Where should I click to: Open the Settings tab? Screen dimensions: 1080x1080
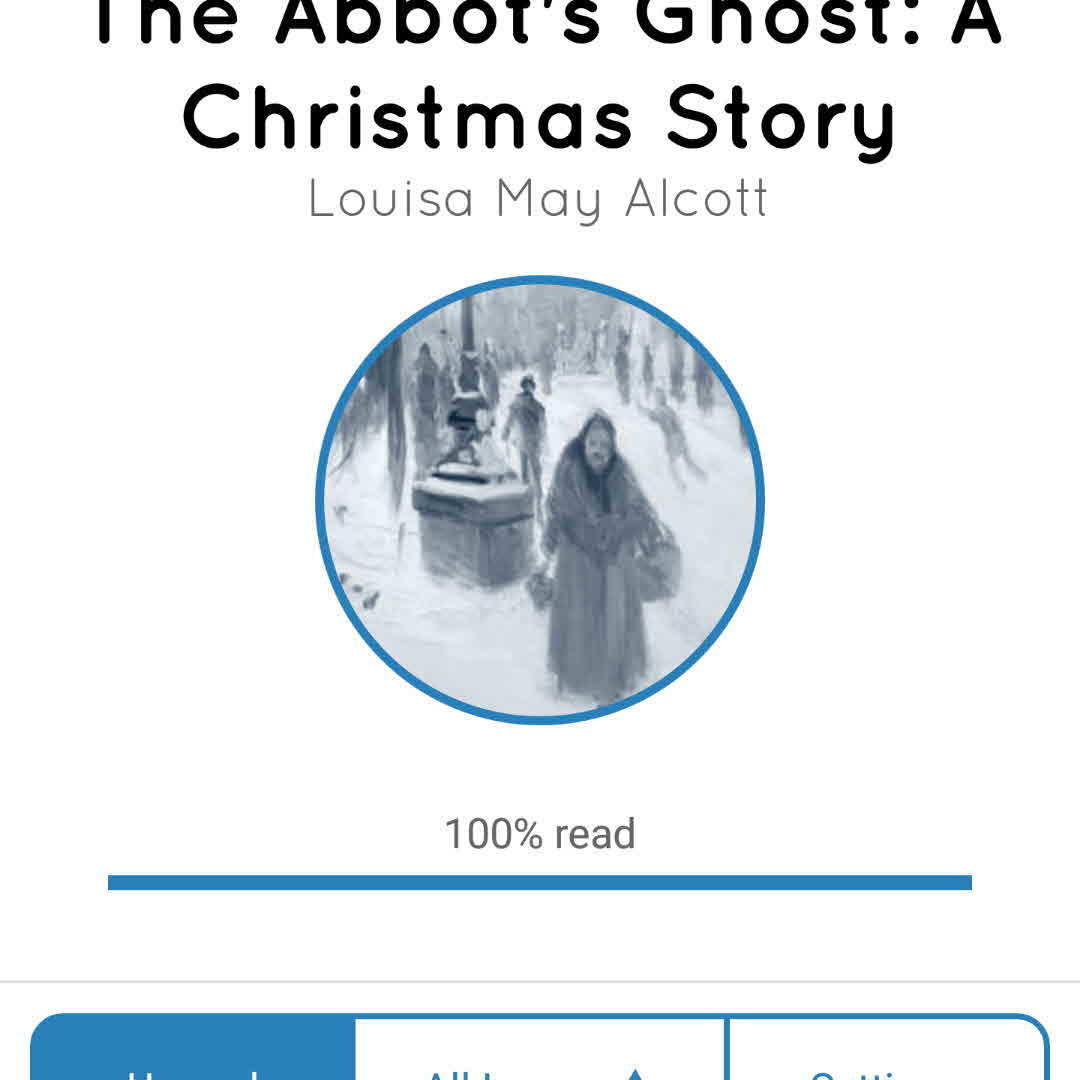click(886, 1062)
